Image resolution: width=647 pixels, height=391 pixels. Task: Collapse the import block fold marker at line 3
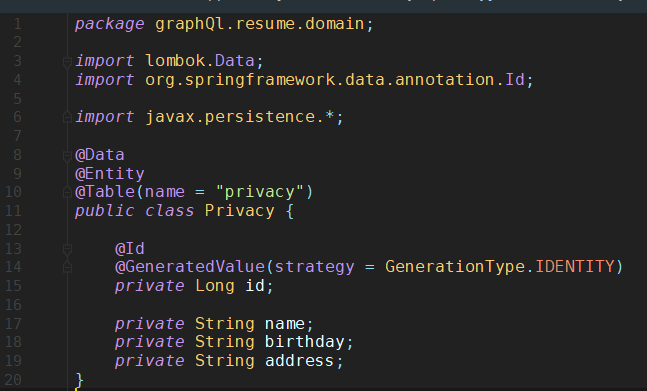coord(67,63)
